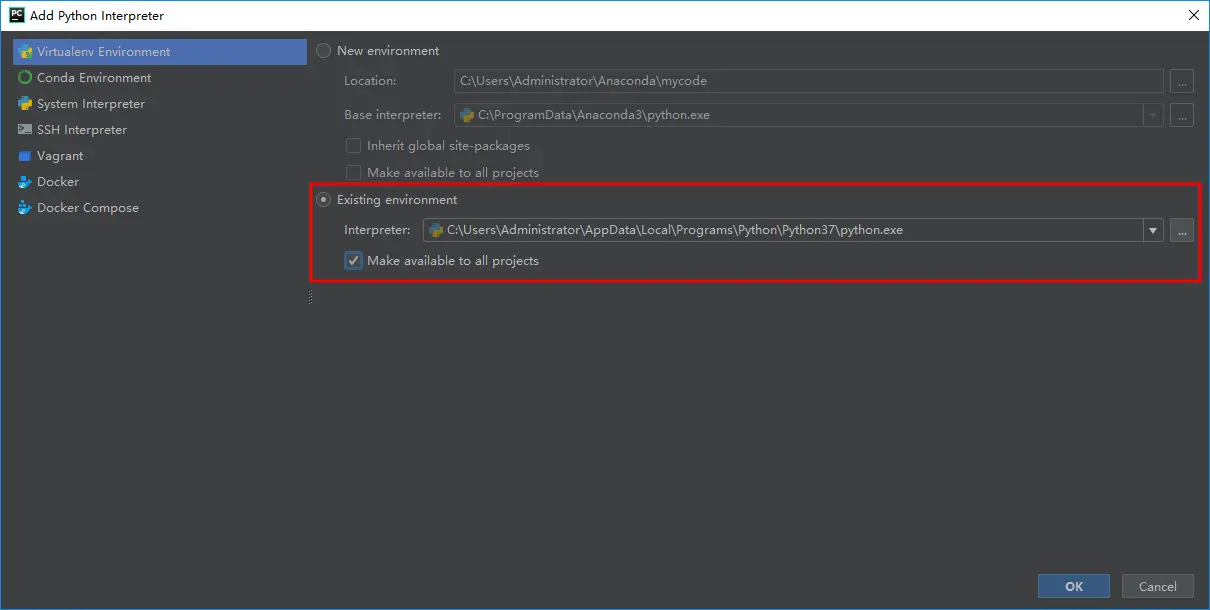Click the Cancel button
The width and height of the screenshot is (1210, 610).
coord(1158,587)
